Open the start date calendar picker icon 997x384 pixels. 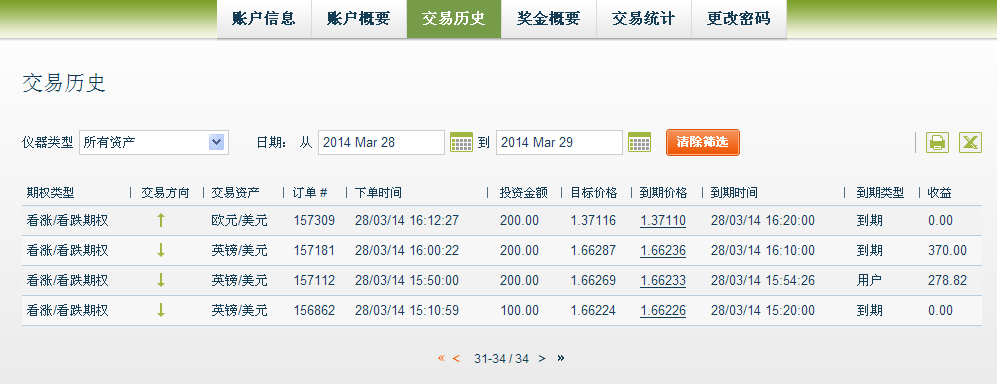[x=461, y=142]
